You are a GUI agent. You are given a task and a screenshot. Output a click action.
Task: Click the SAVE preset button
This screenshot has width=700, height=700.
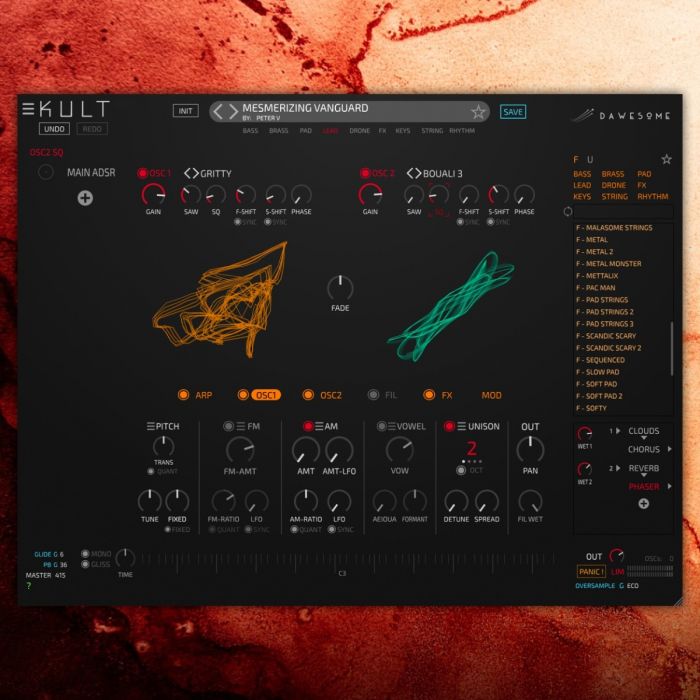click(513, 112)
